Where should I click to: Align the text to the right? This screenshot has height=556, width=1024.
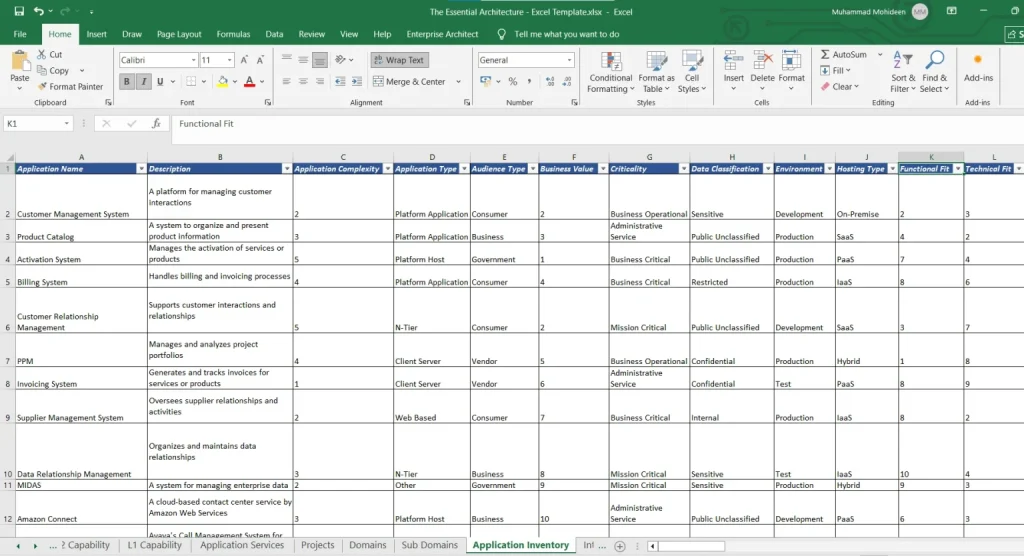tap(319, 82)
